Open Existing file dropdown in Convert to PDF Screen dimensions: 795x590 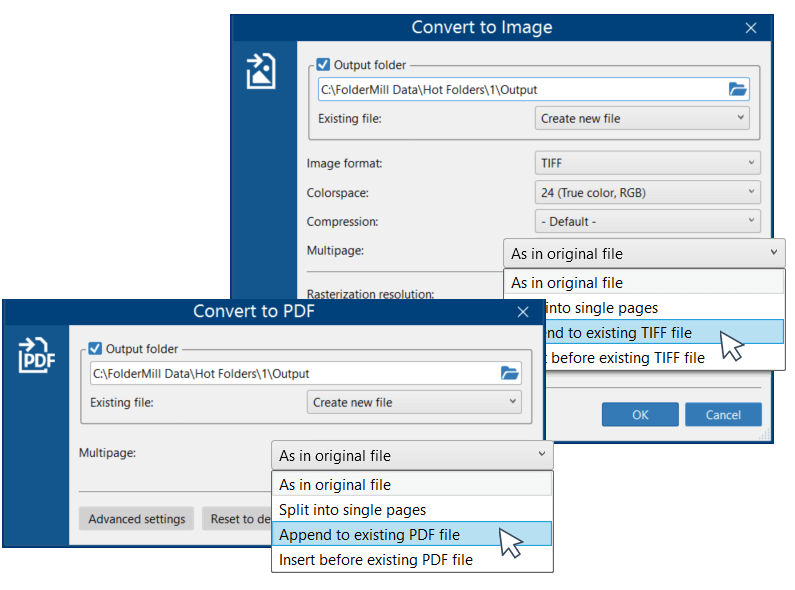(414, 402)
